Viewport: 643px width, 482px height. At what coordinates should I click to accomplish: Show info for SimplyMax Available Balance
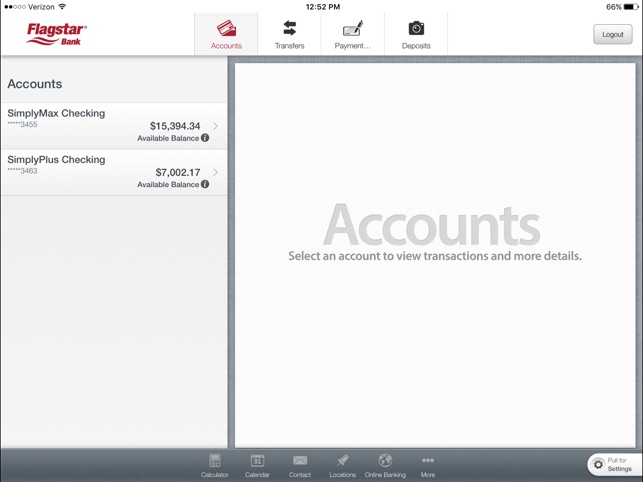205,138
